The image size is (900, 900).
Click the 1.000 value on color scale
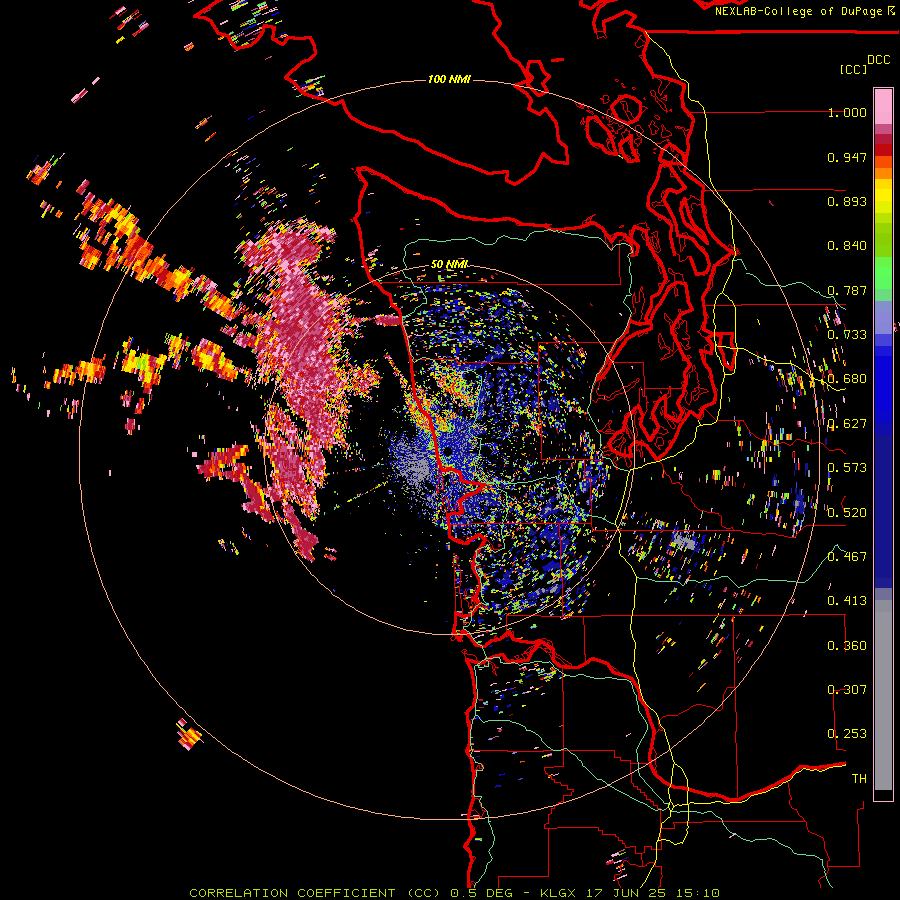(x=847, y=112)
